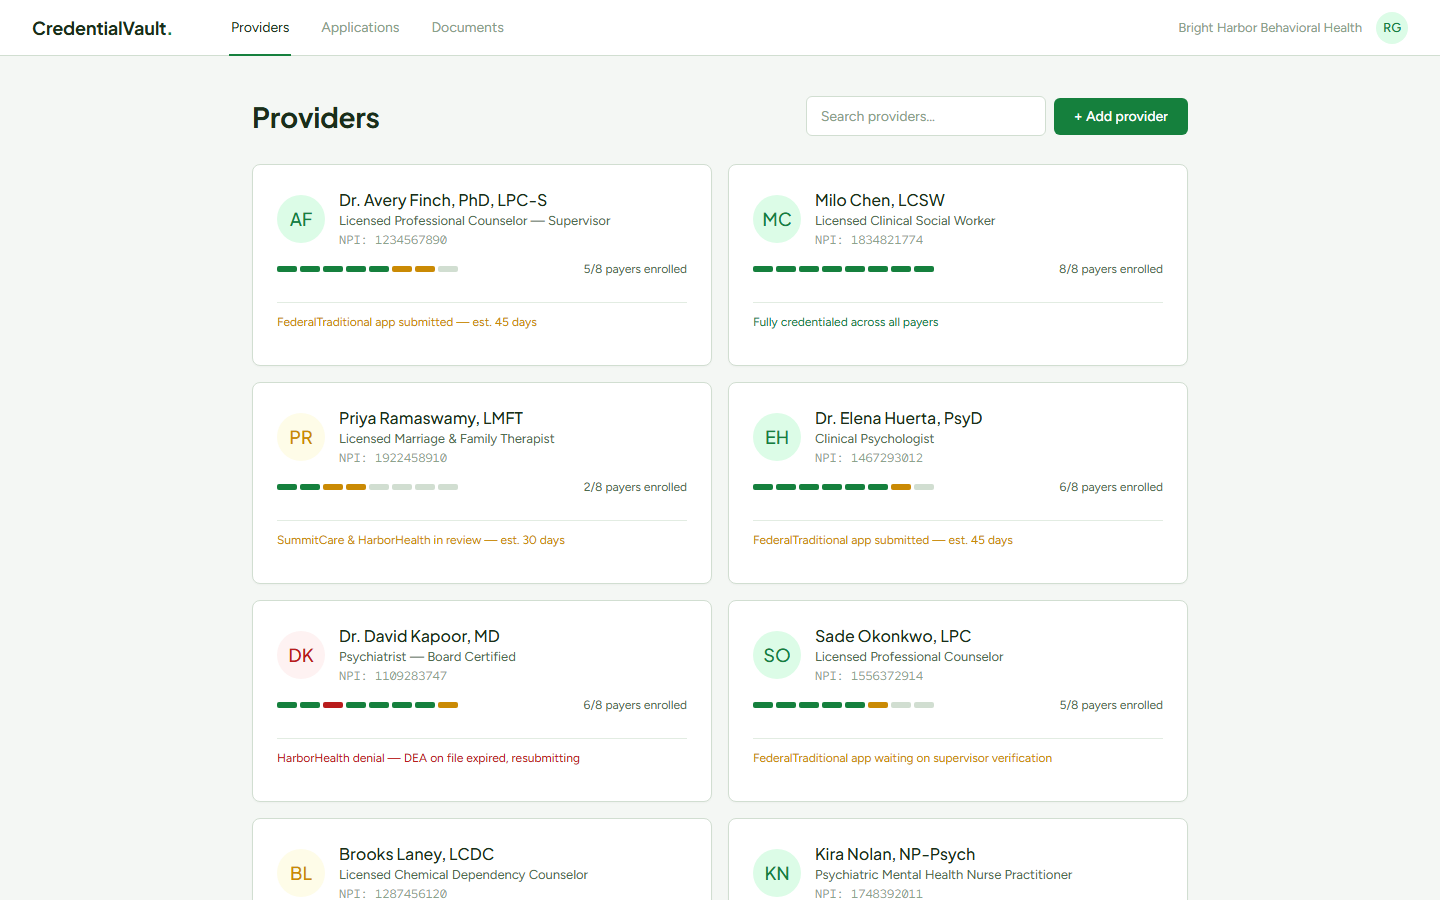Click the Providers page heading
Screen dimensions: 1440x900
pyautogui.click(x=316, y=118)
